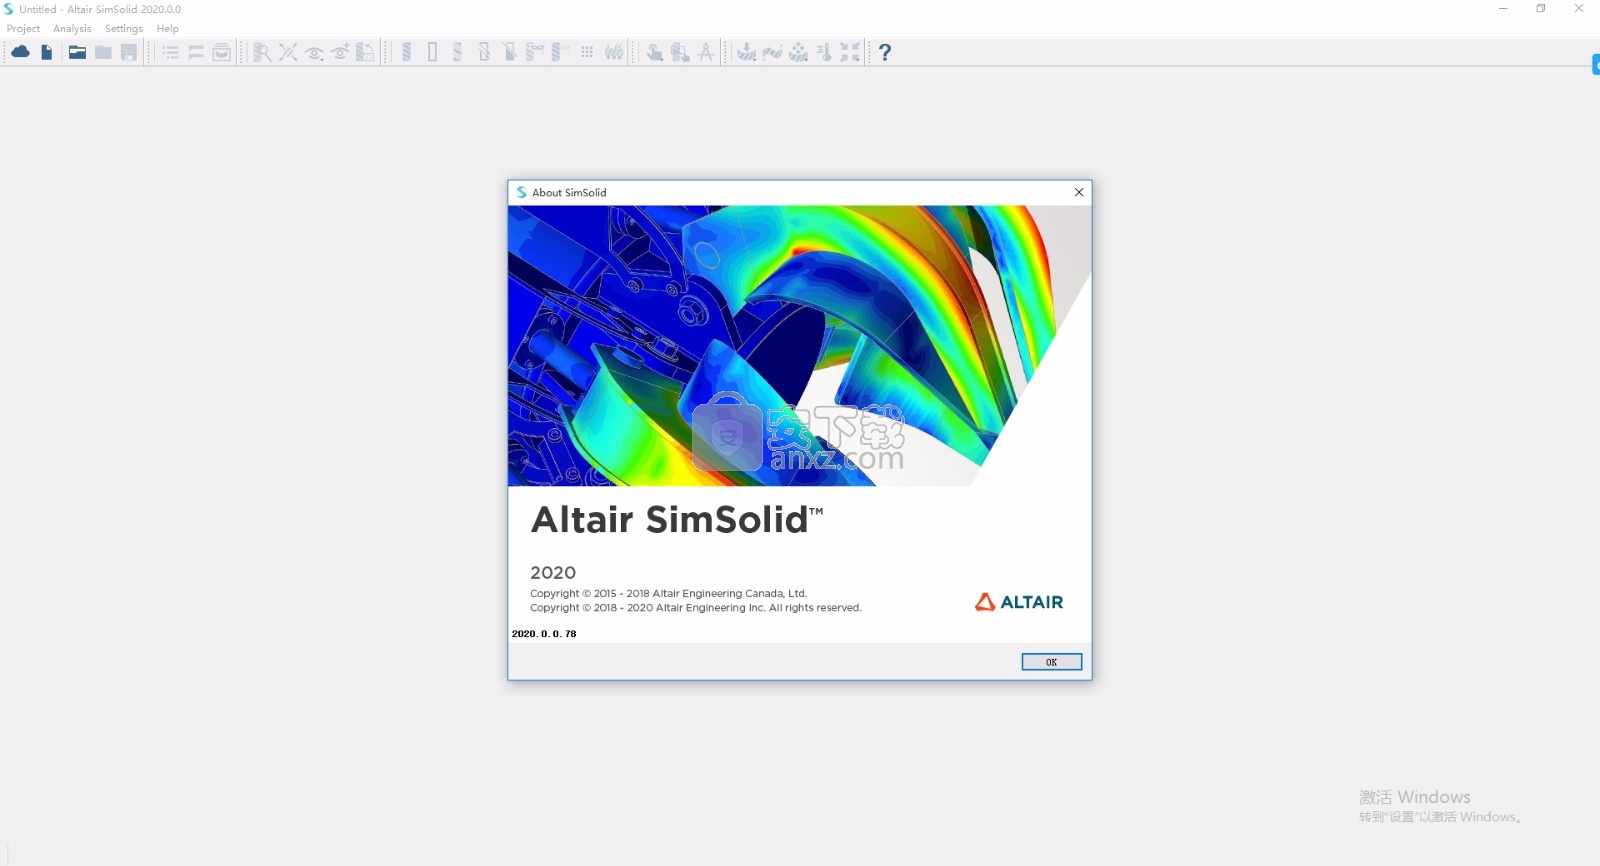Open a project using the blue open-folder icon

pos(77,52)
